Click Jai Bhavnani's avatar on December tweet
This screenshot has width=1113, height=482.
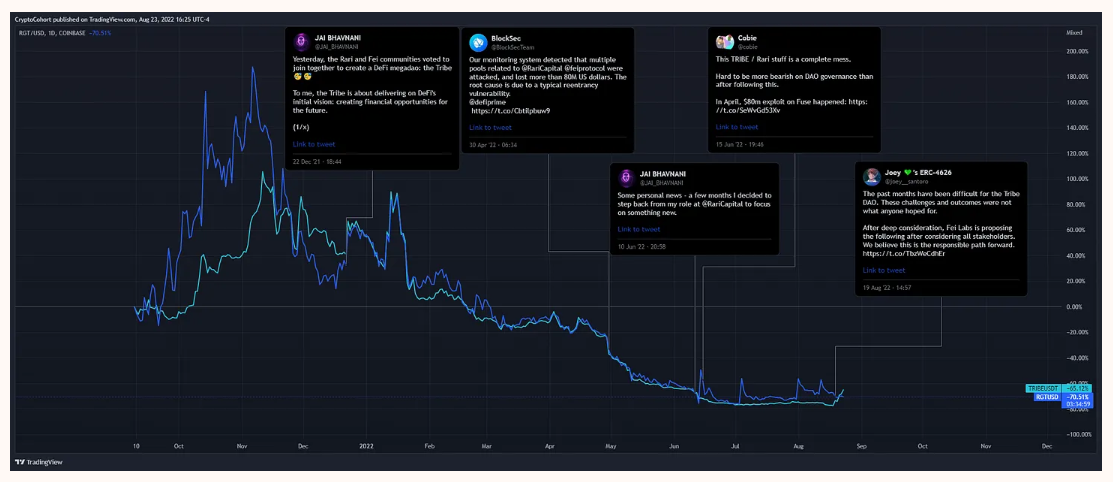300,42
